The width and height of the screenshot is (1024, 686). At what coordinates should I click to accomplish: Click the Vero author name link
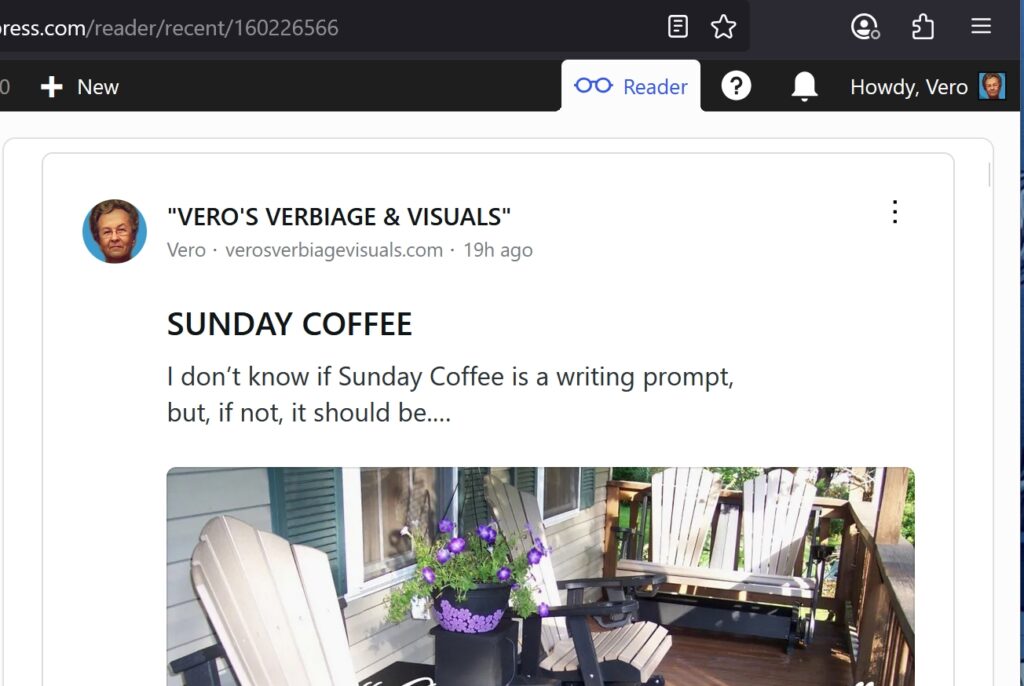tap(186, 250)
